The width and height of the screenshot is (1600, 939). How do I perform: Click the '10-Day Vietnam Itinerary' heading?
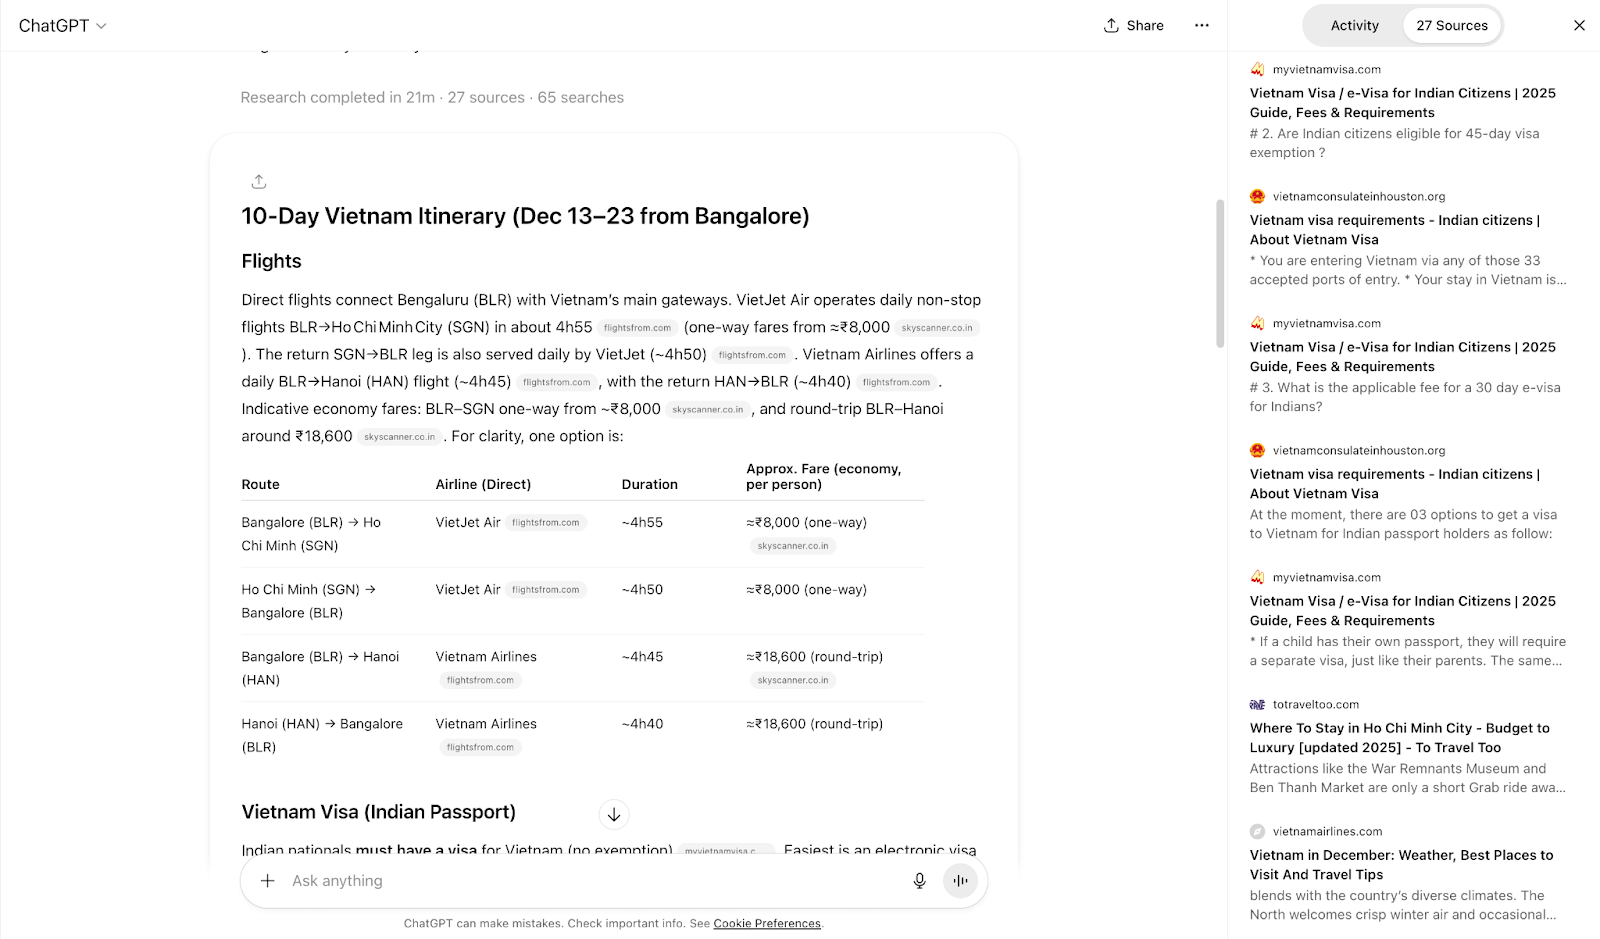click(525, 216)
